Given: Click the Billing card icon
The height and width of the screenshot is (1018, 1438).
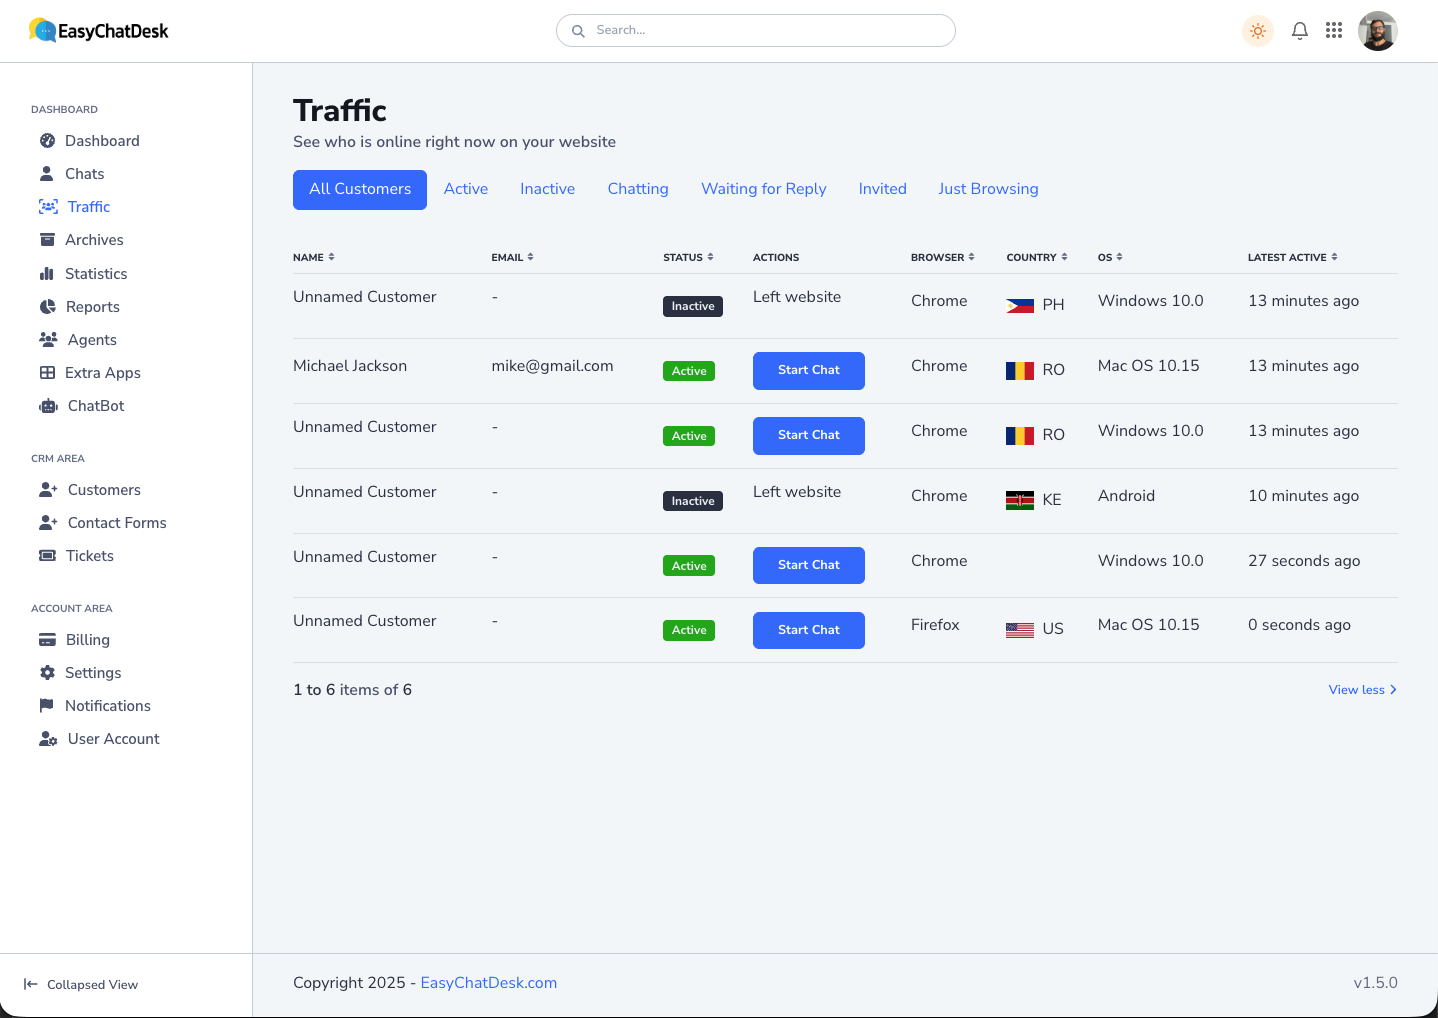Looking at the screenshot, I should [47, 640].
